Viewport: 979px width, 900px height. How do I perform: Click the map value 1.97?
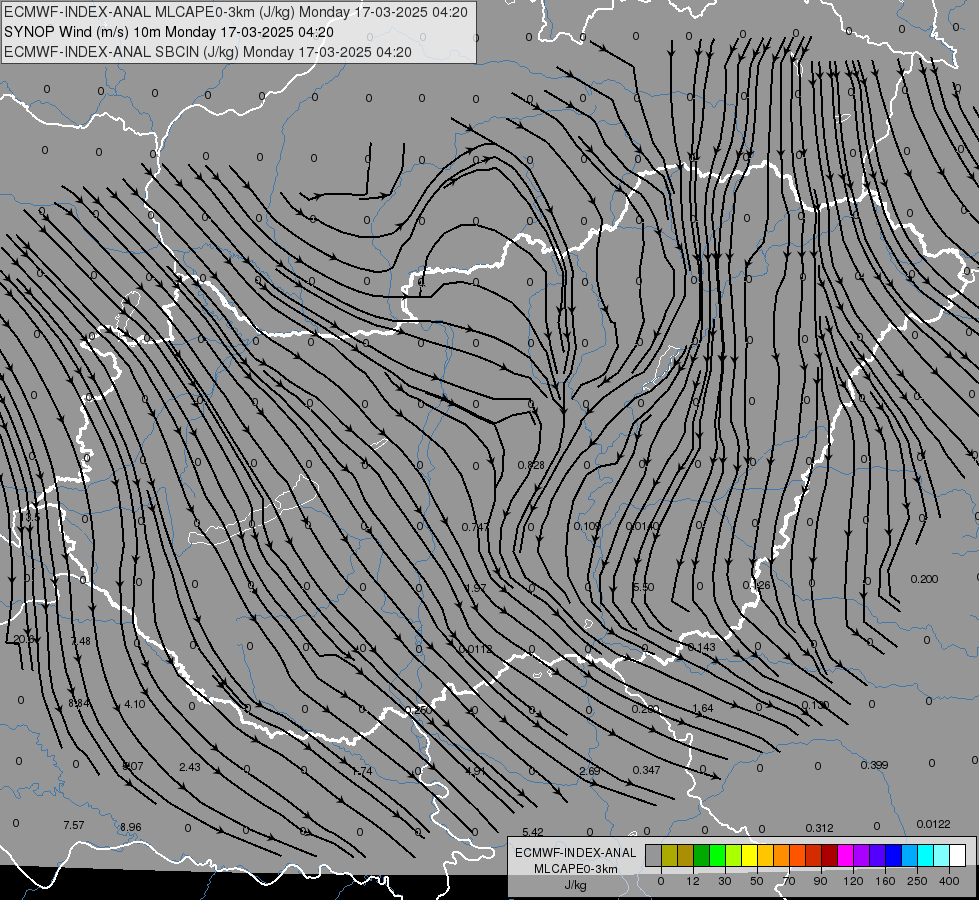[x=476, y=588]
